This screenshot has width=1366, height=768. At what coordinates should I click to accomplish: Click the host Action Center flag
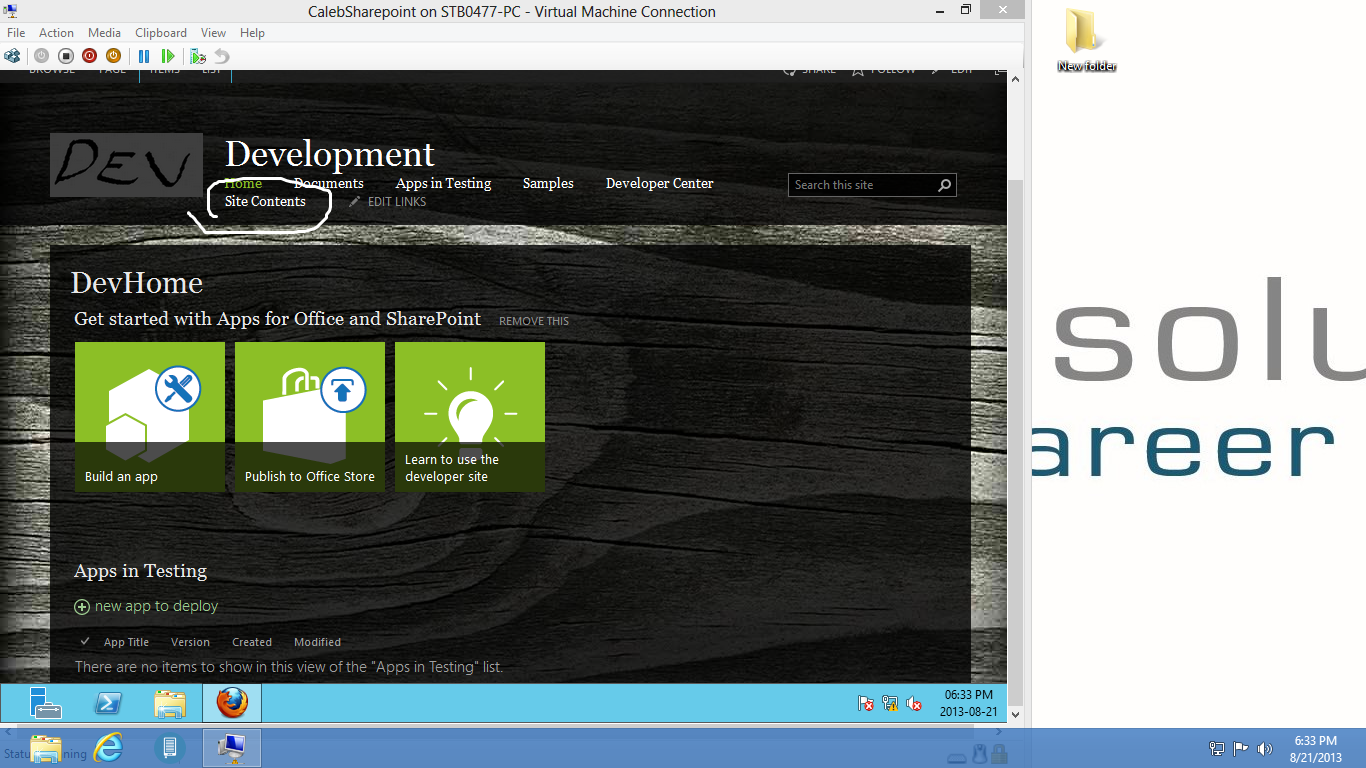(1241, 749)
